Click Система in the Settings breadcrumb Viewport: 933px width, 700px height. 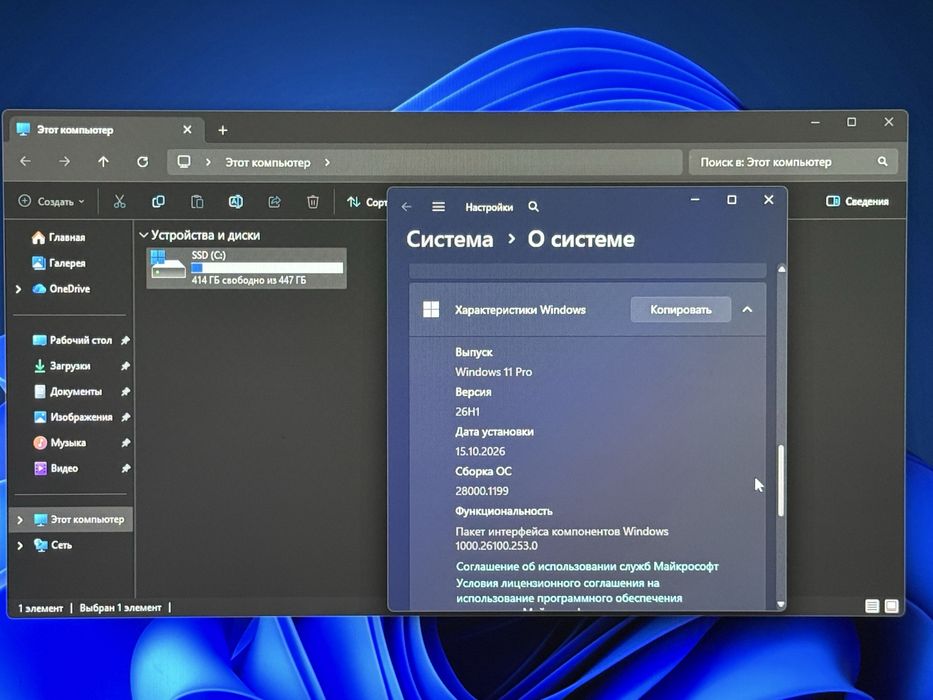coord(450,239)
